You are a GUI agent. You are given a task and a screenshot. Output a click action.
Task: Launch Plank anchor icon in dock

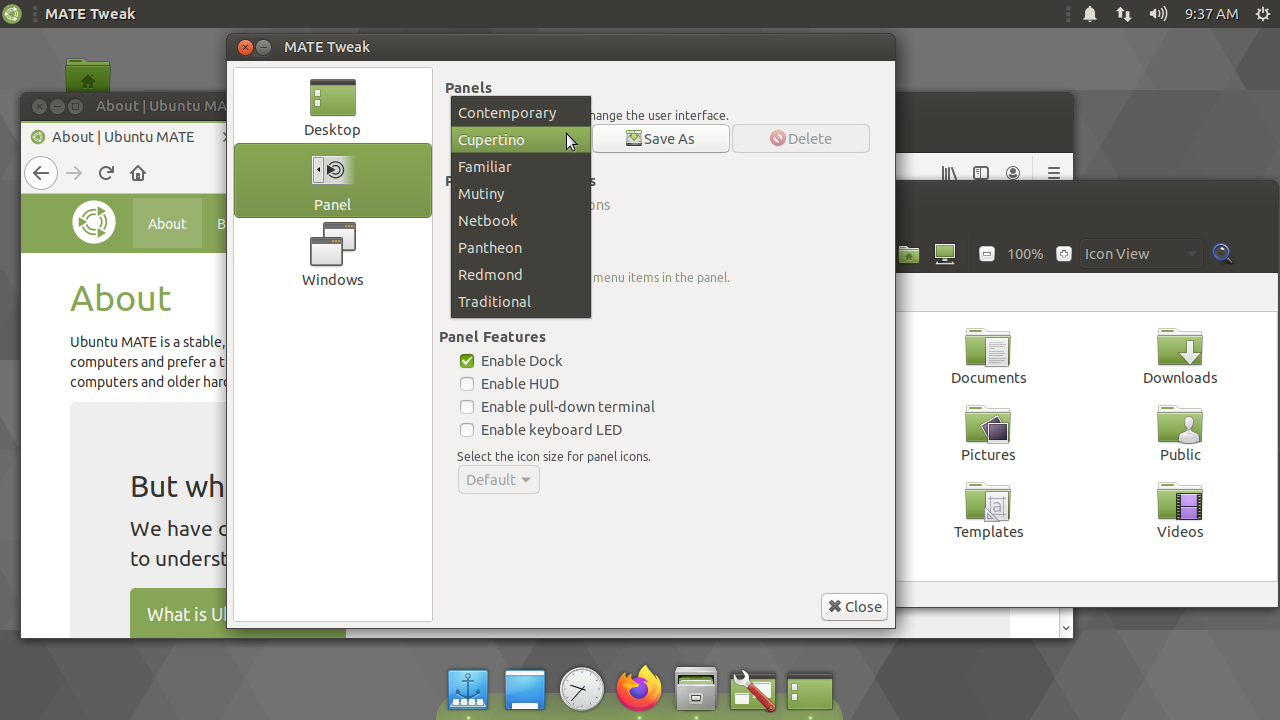[x=468, y=690]
